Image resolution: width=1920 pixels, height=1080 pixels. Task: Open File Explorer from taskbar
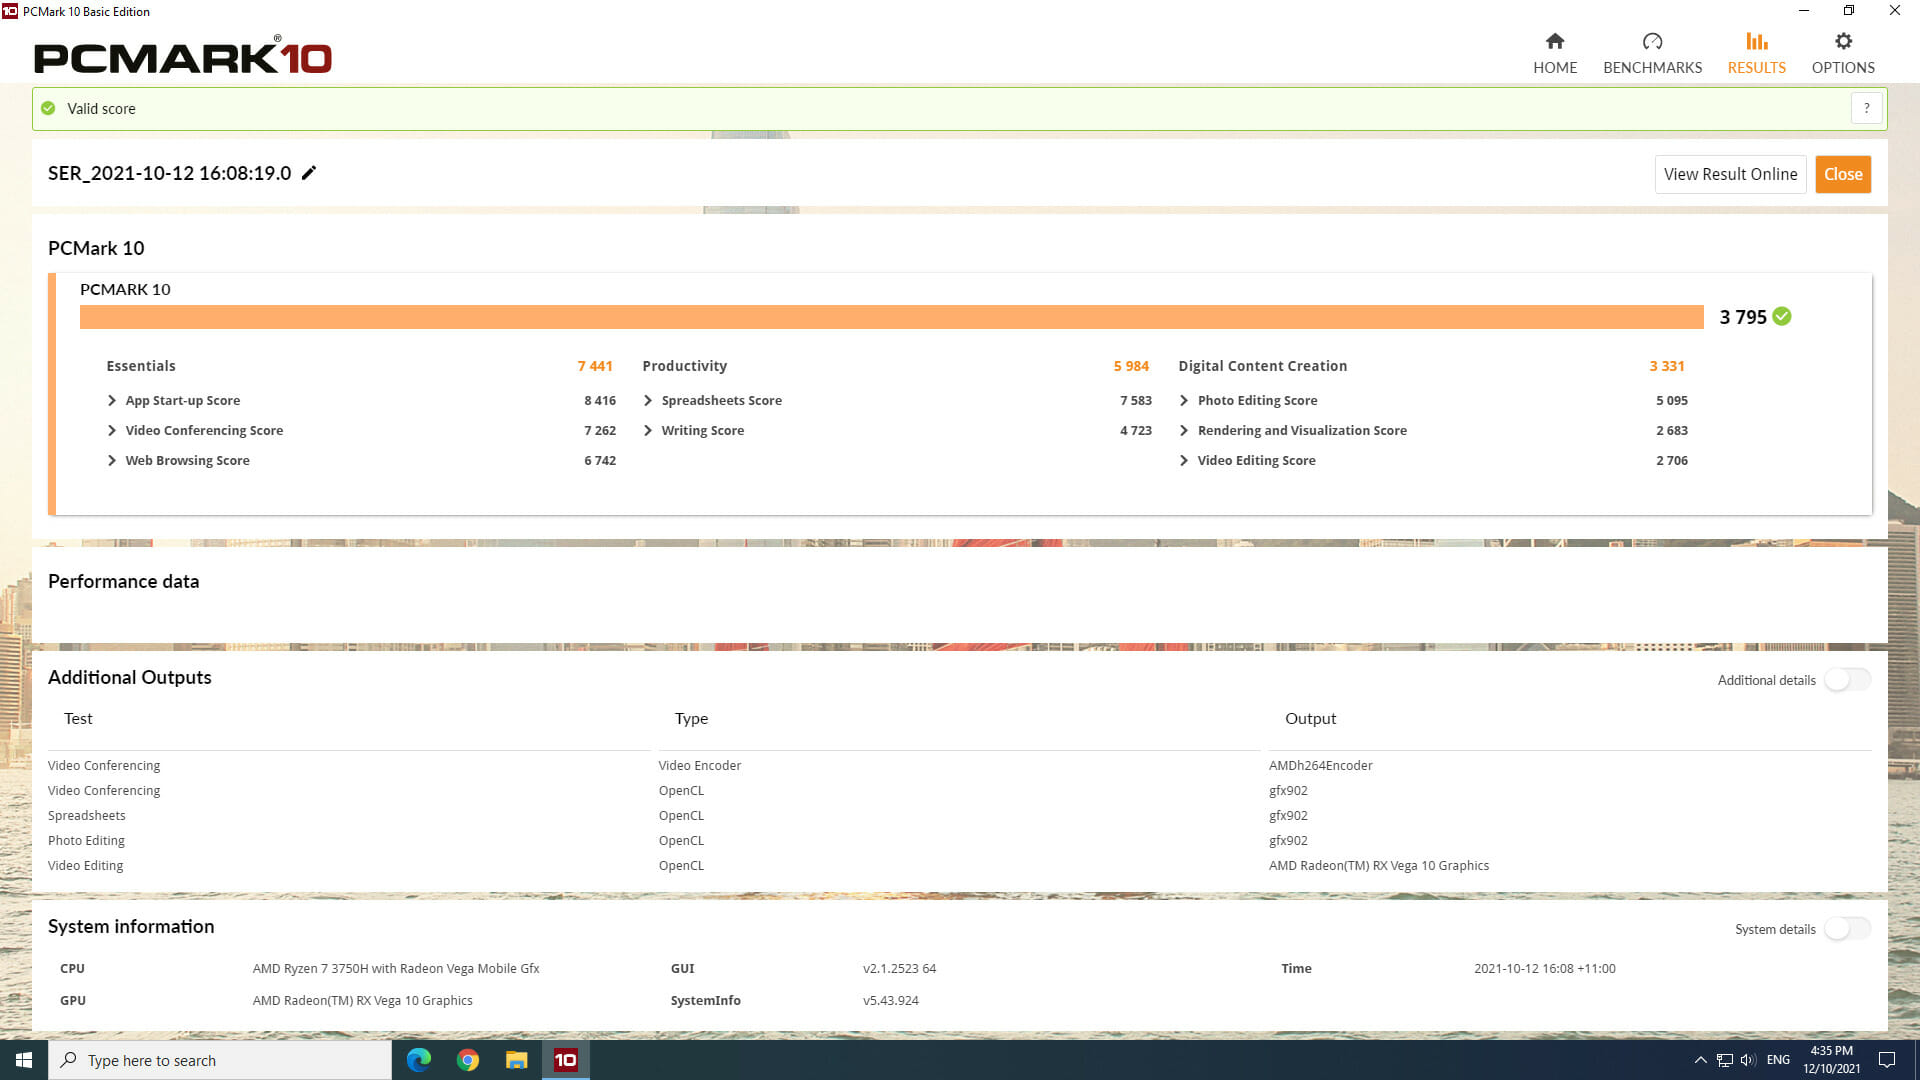tap(516, 1060)
